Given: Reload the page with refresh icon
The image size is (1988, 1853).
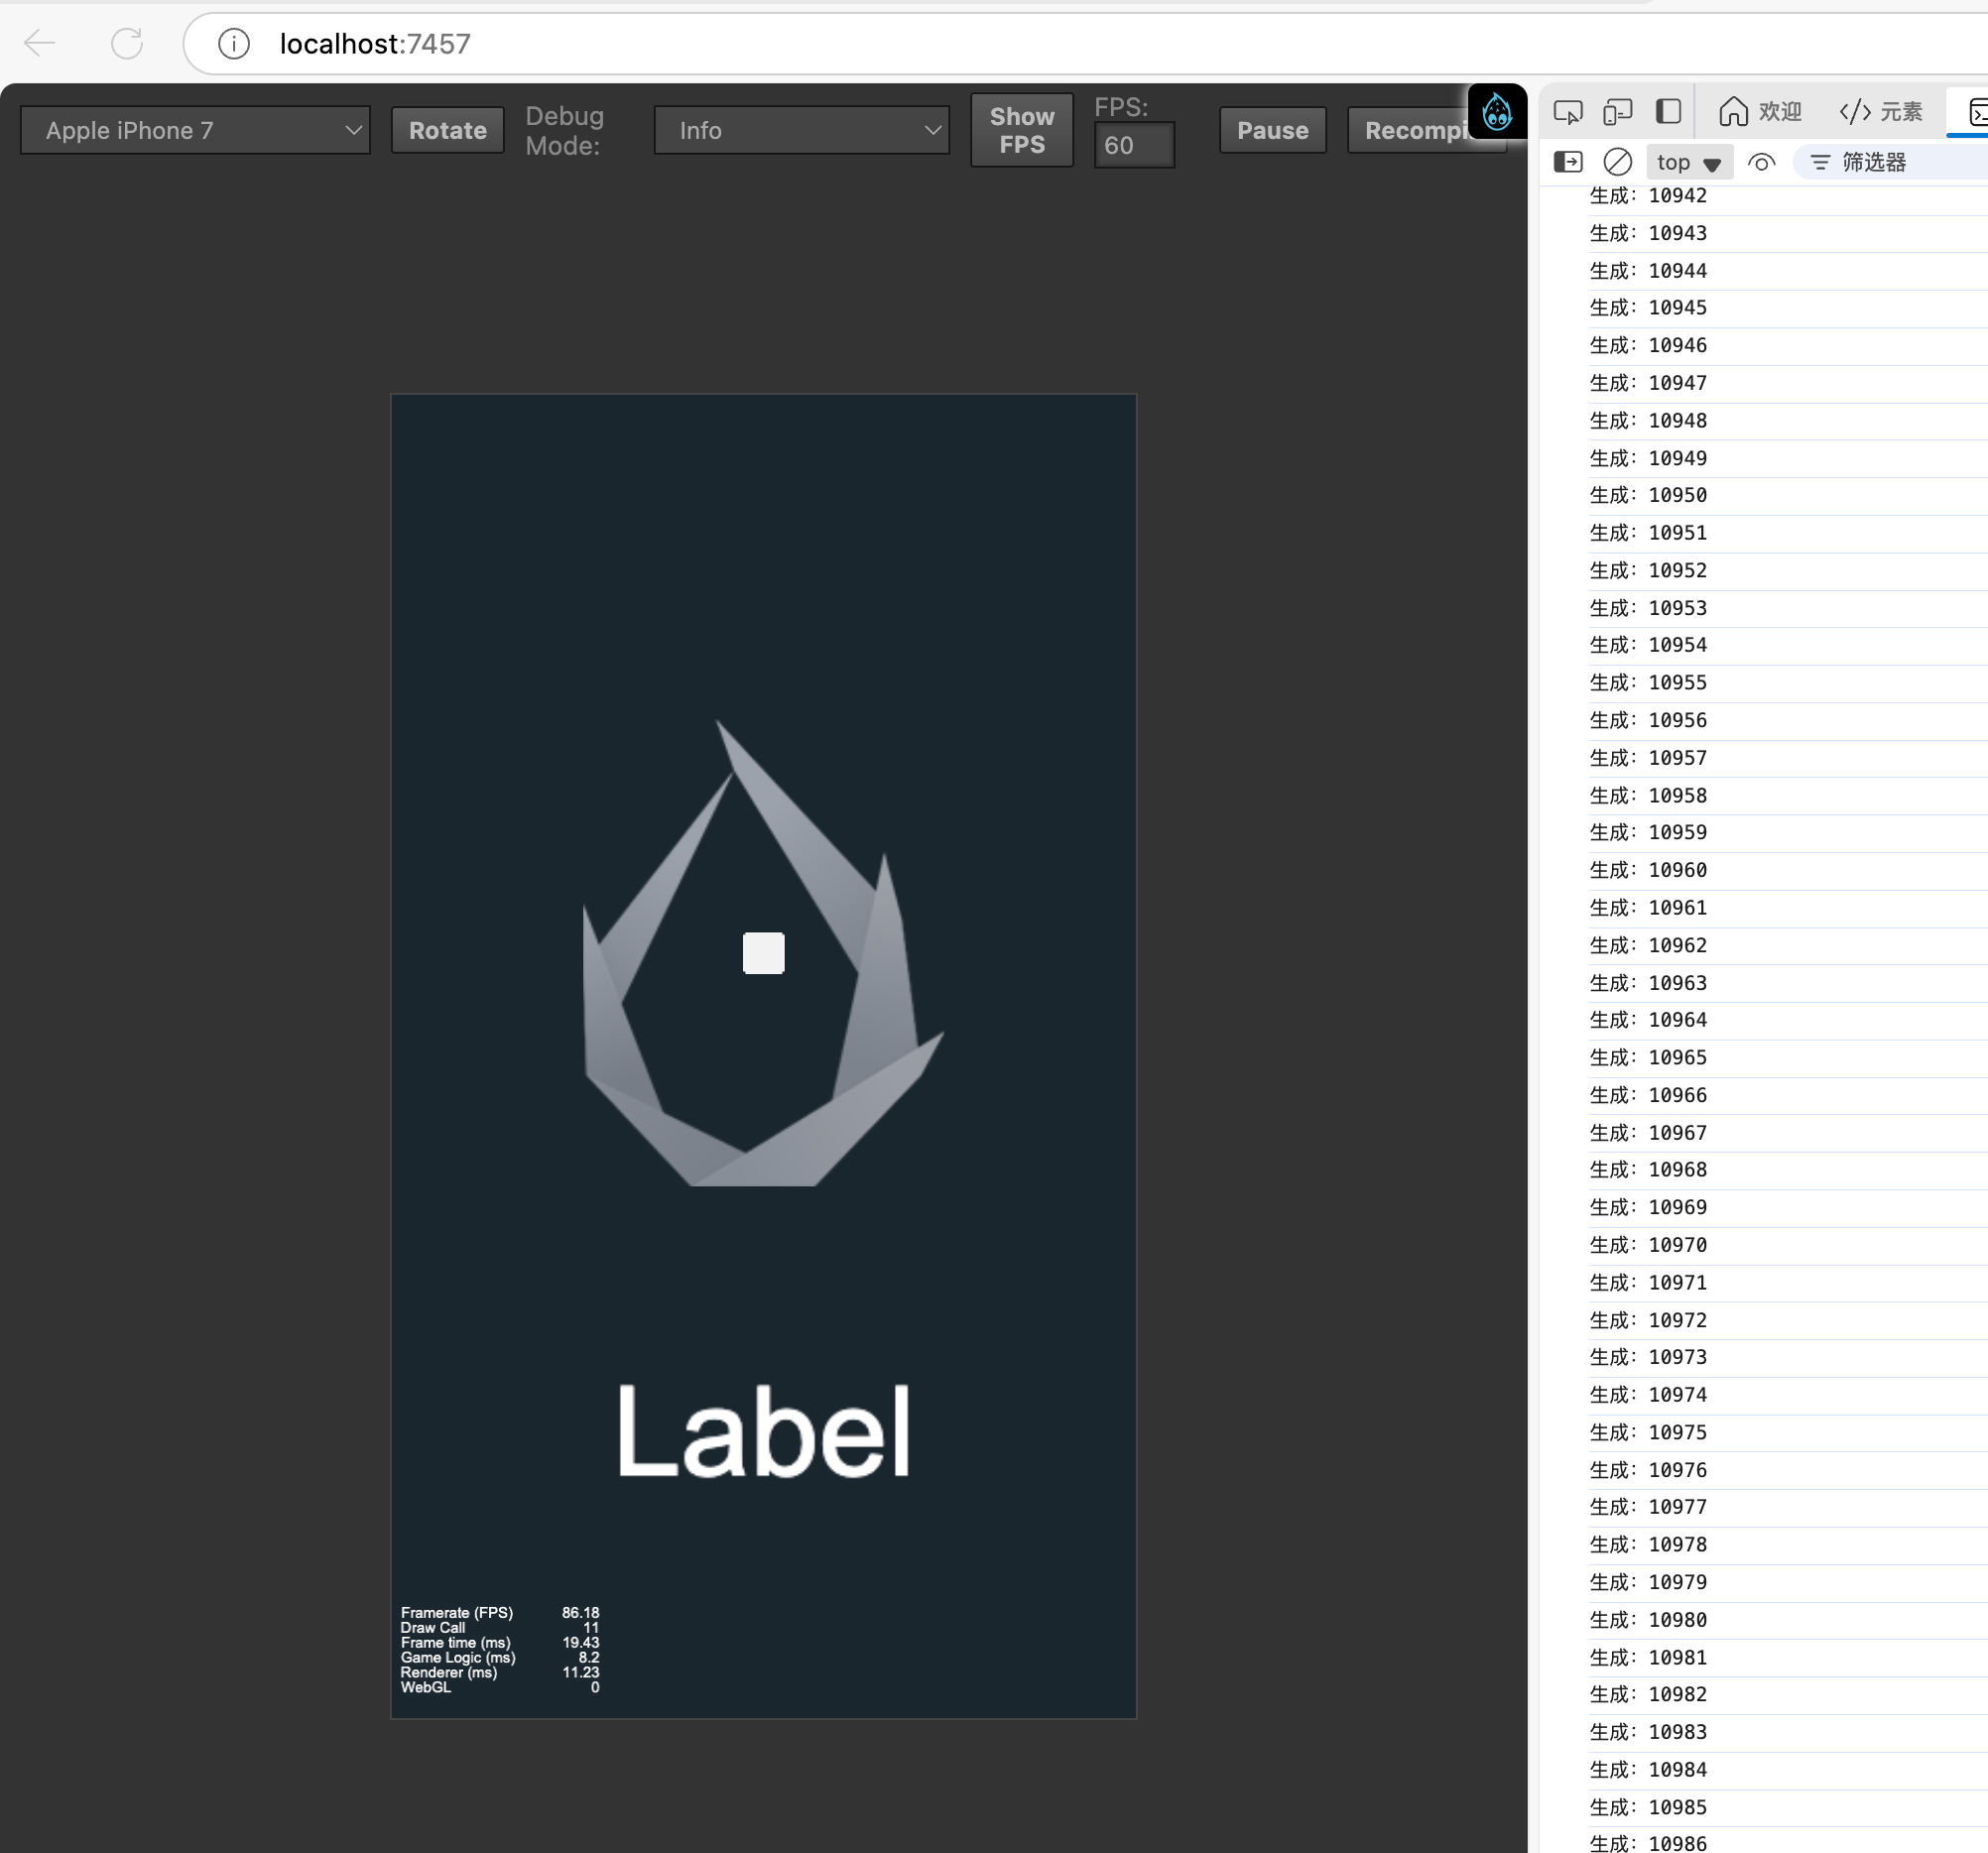Looking at the screenshot, I should 127,44.
